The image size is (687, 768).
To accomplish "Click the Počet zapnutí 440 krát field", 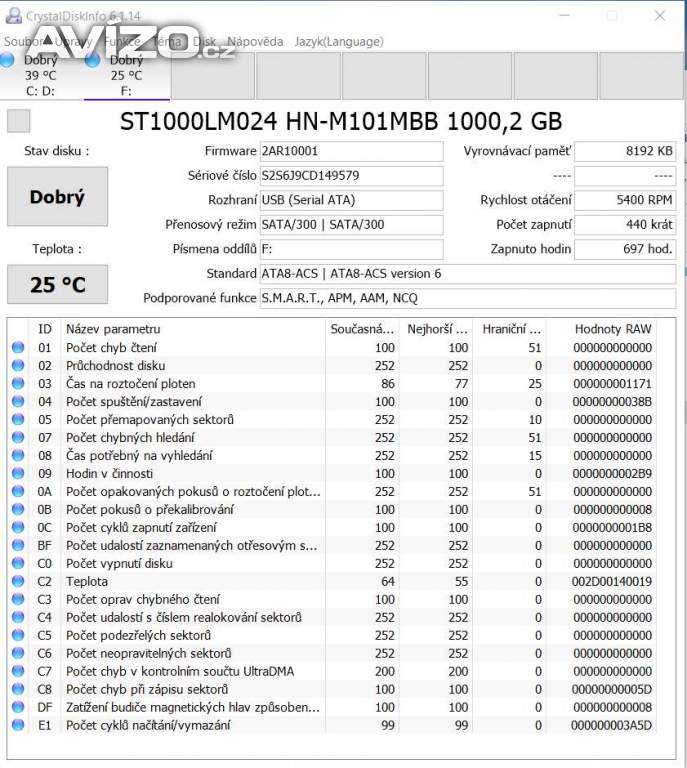I will [x=625, y=225].
